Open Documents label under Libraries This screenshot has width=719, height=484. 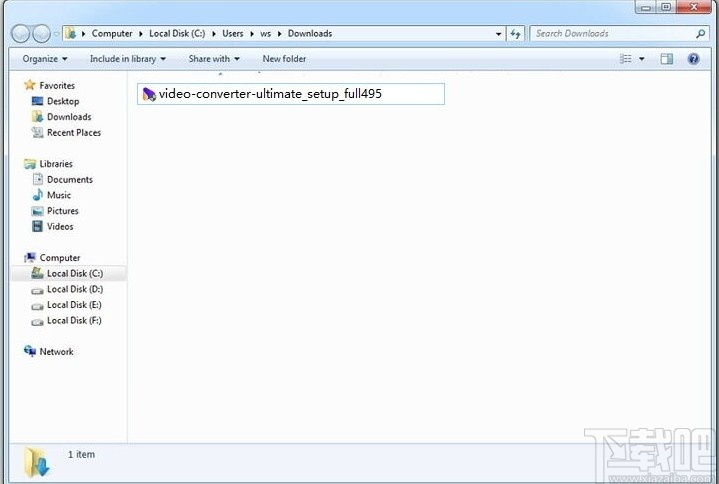tap(70, 179)
